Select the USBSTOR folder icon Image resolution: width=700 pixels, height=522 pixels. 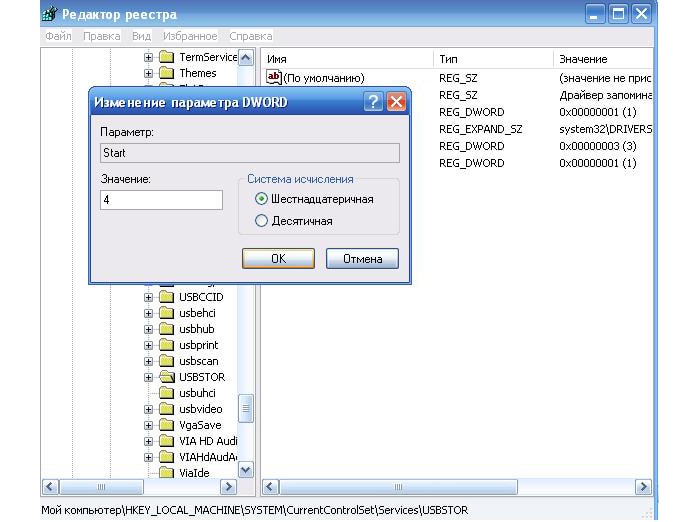pyautogui.click(x=166, y=377)
